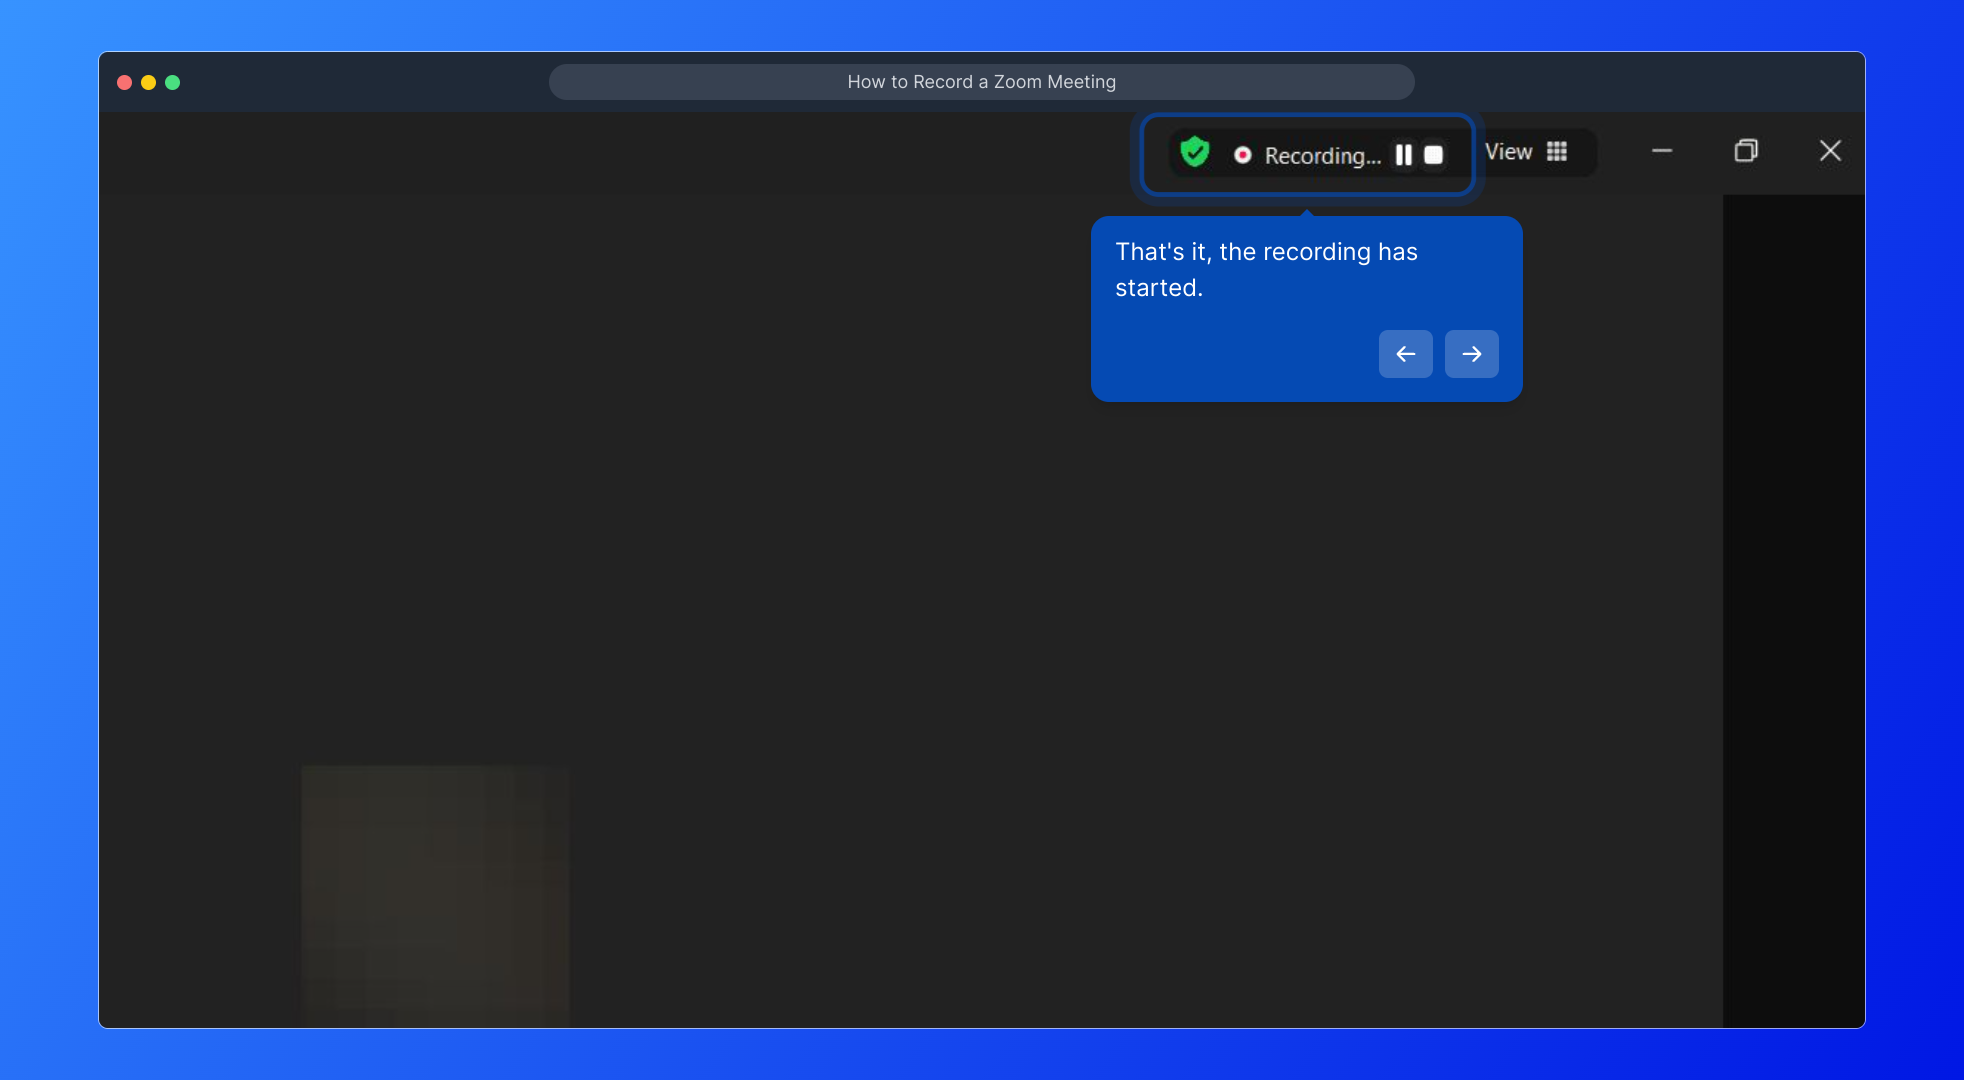Click the green macOS fullscreen dot
1964x1080 pixels.
click(173, 83)
